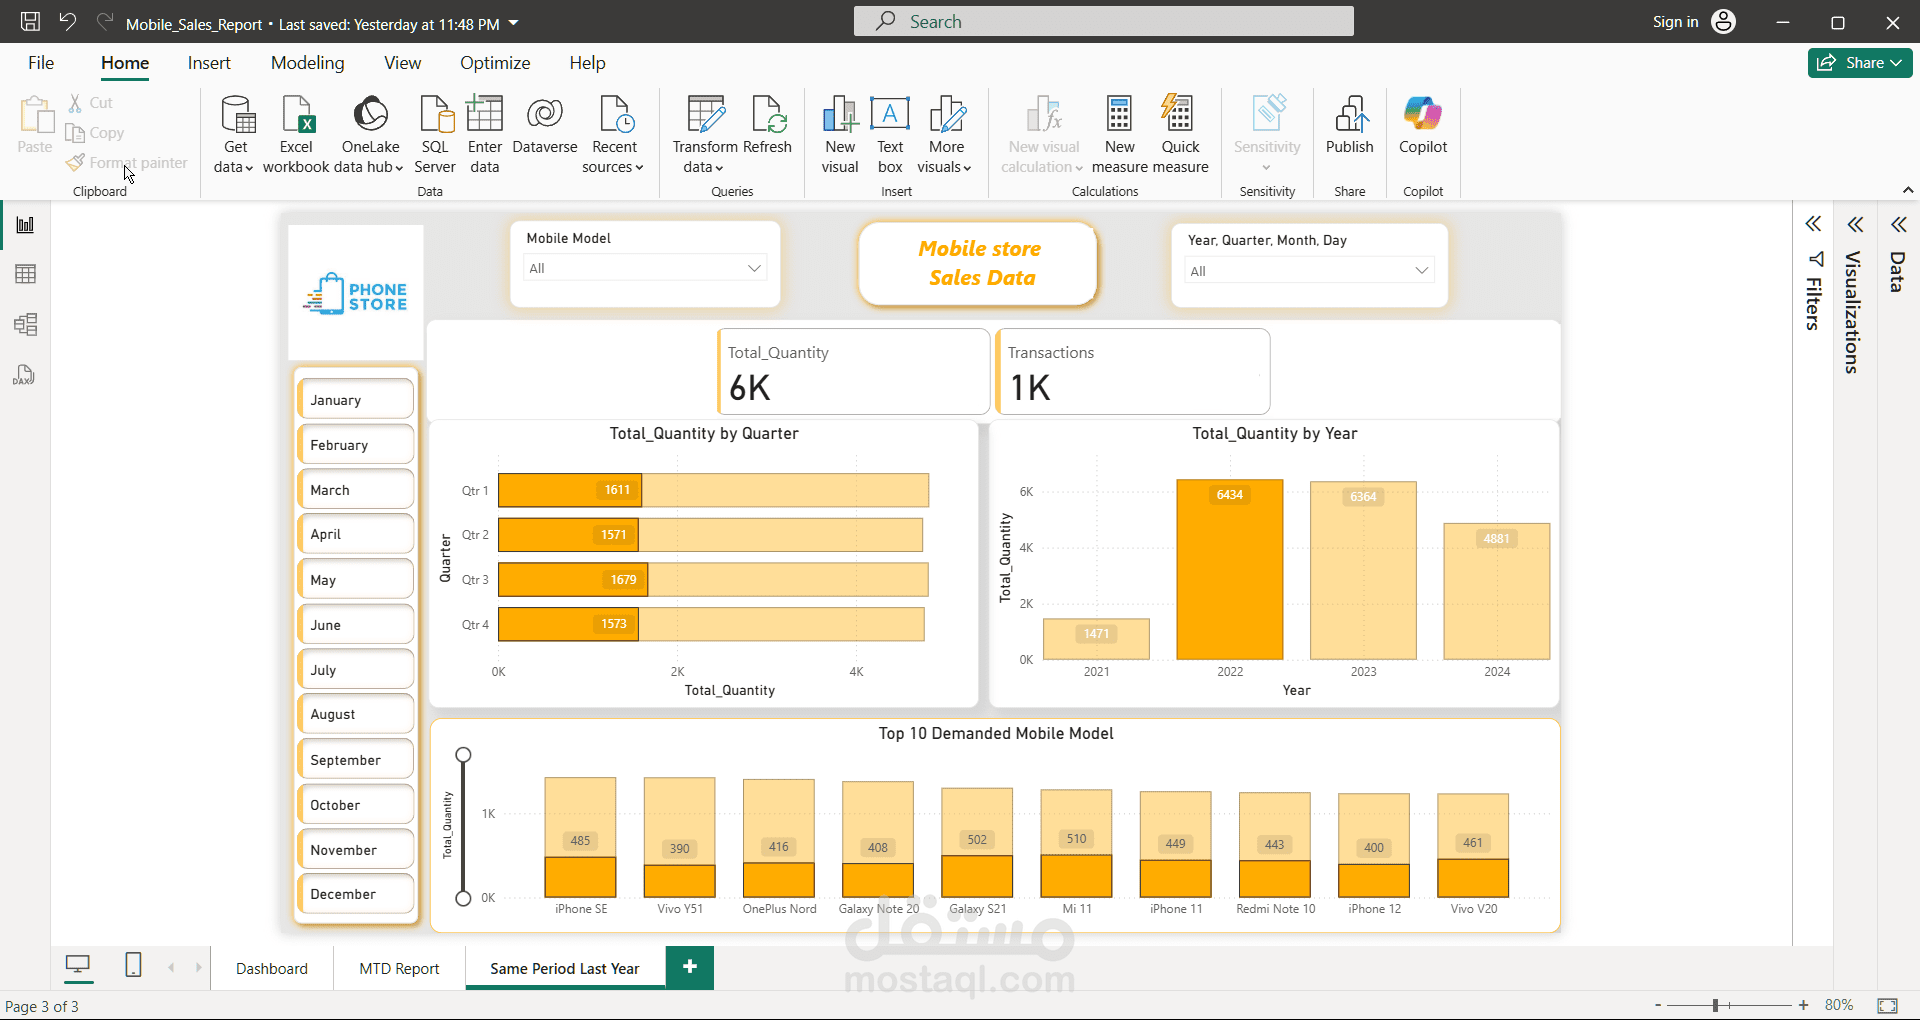
Task: Publish the report
Action: (1350, 125)
